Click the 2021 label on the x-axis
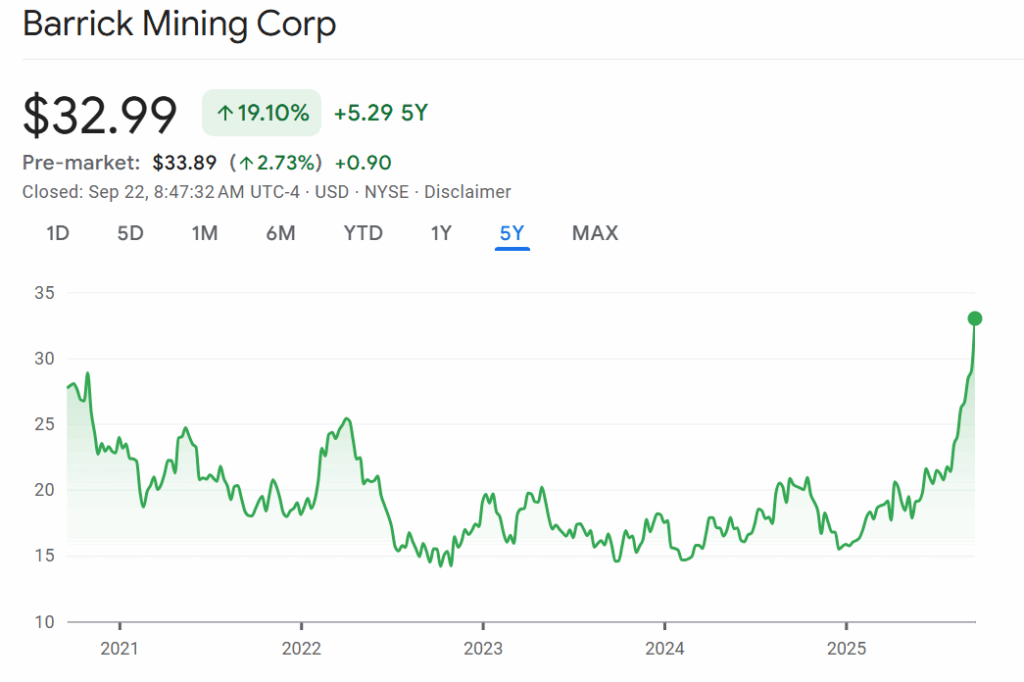This screenshot has height=682, width=1024. [119, 649]
